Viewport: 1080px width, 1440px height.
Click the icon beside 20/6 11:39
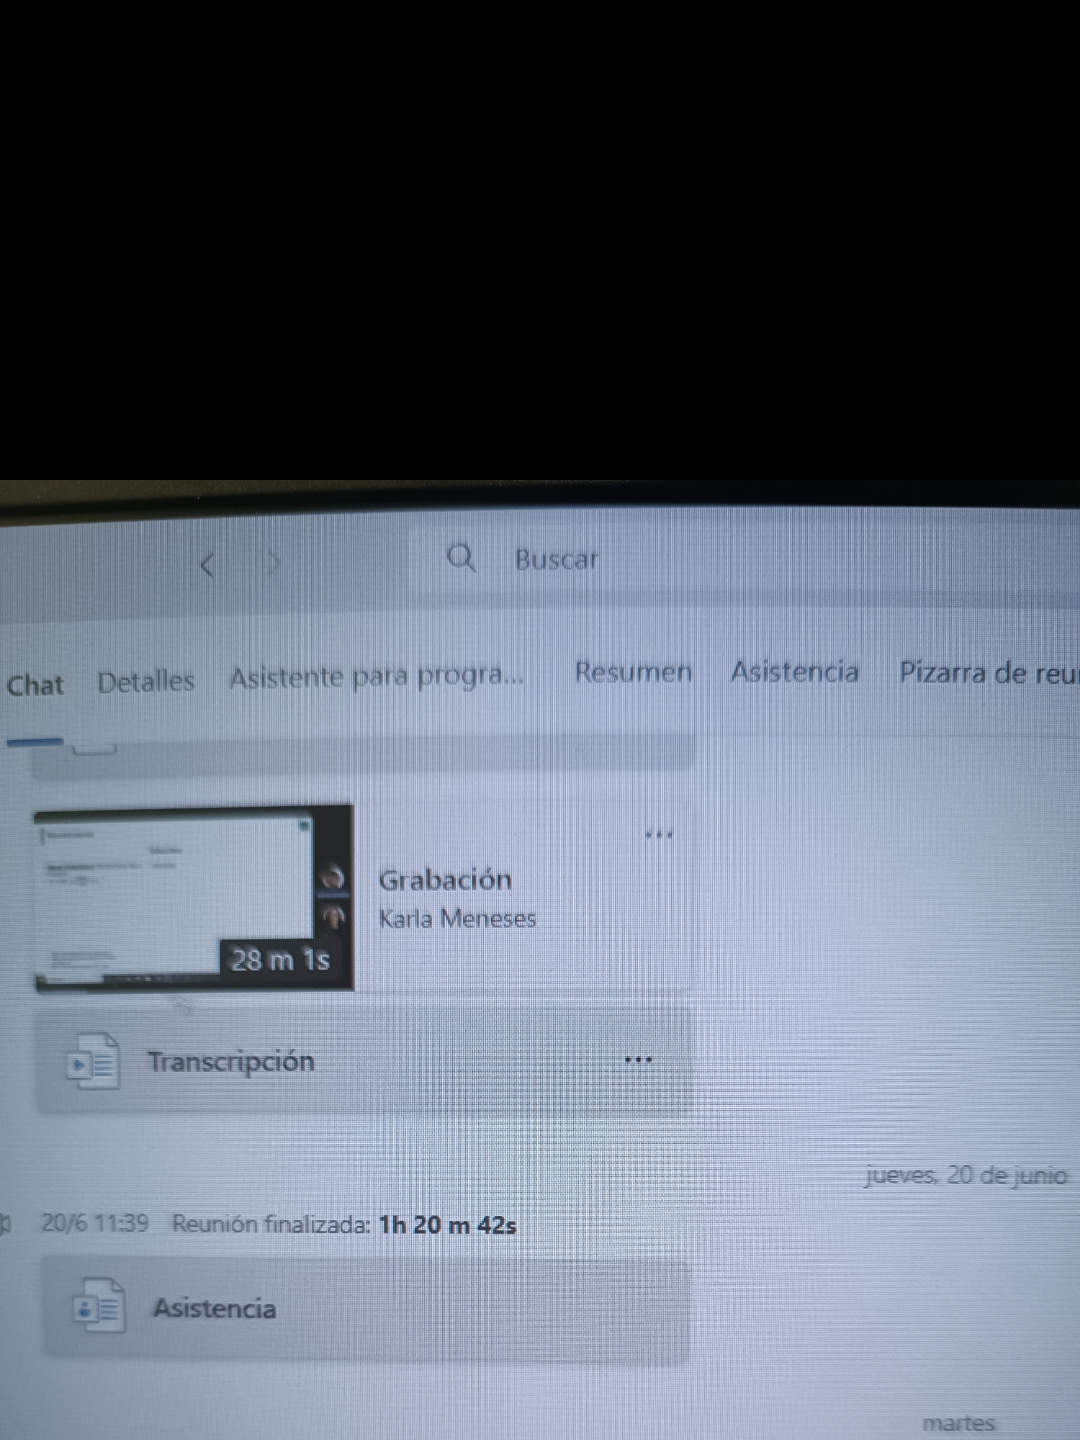5,1223
